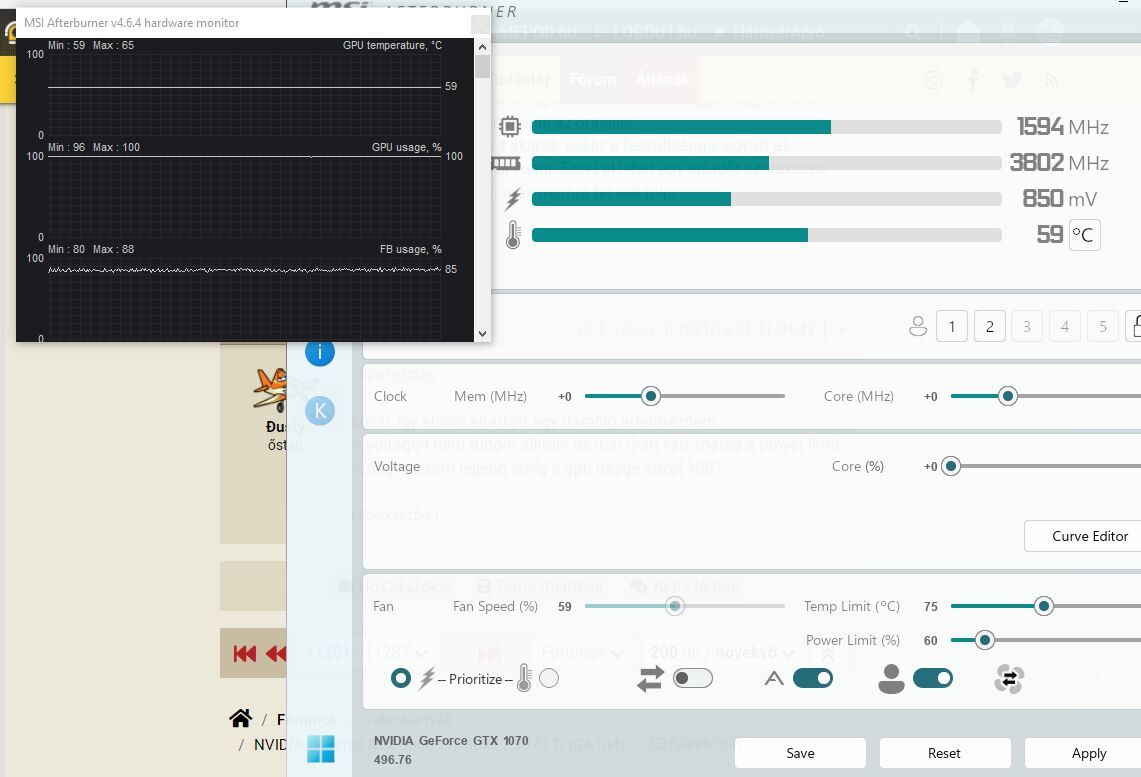Click the prioritize lightning bolt icon
The width and height of the screenshot is (1141, 777).
pos(426,679)
